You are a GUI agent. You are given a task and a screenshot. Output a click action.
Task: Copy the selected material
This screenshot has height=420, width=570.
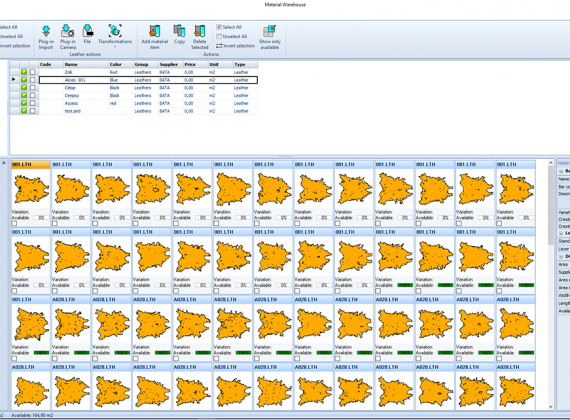(179, 34)
